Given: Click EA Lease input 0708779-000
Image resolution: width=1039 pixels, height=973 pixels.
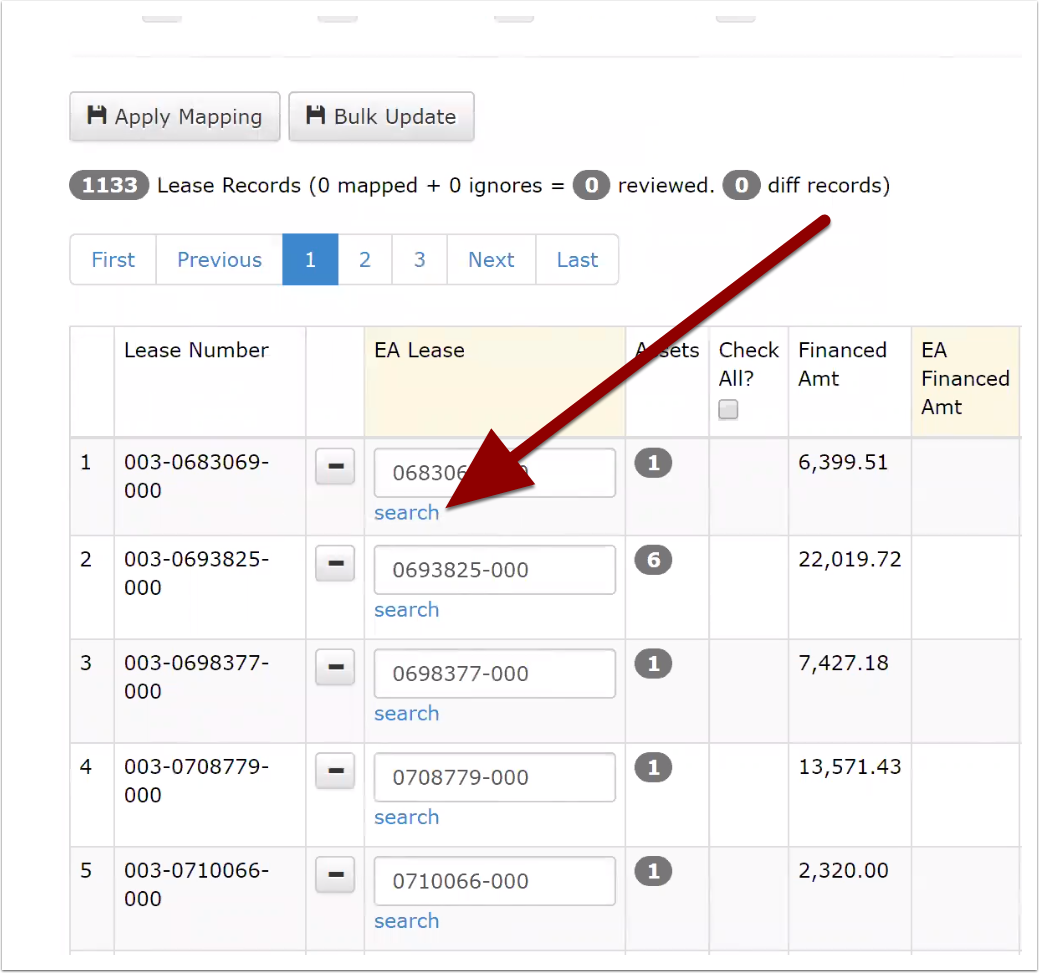Looking at the screenshot, I should click(494, 777).
